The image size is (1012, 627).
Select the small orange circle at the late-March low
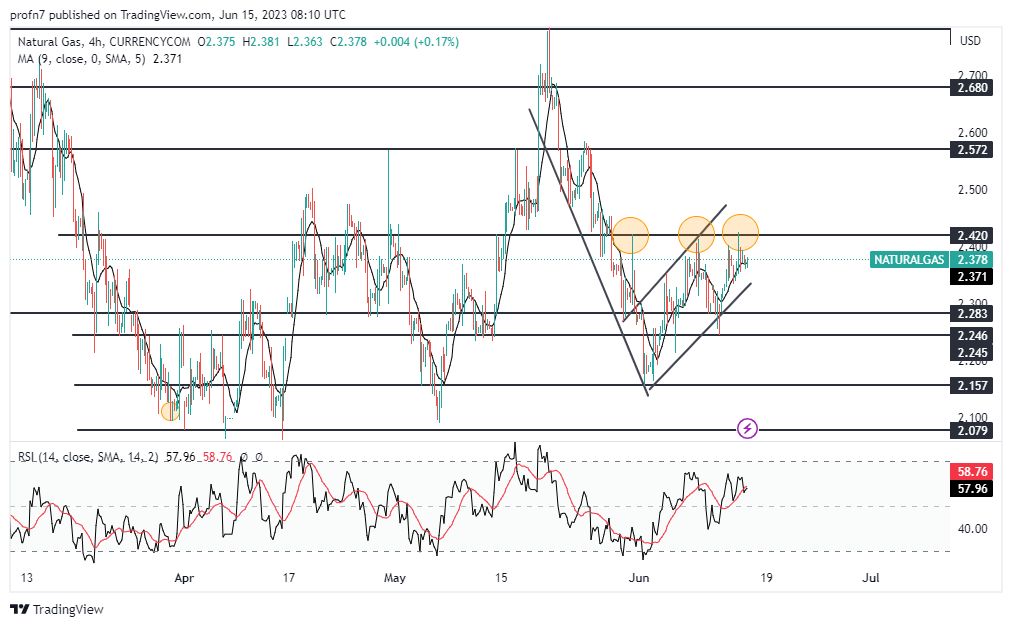[170, 411]
